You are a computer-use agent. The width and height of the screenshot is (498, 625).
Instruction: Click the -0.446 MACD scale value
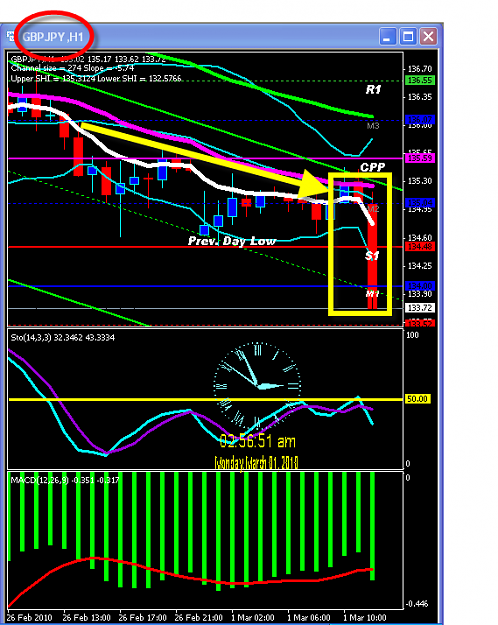(x=417, y=604)
